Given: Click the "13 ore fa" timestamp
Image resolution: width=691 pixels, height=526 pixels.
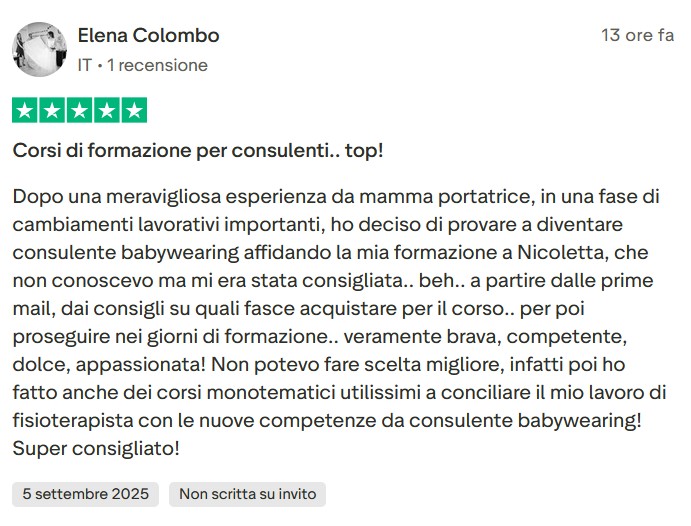Looking at the screenshot, I should pos(637,36).
